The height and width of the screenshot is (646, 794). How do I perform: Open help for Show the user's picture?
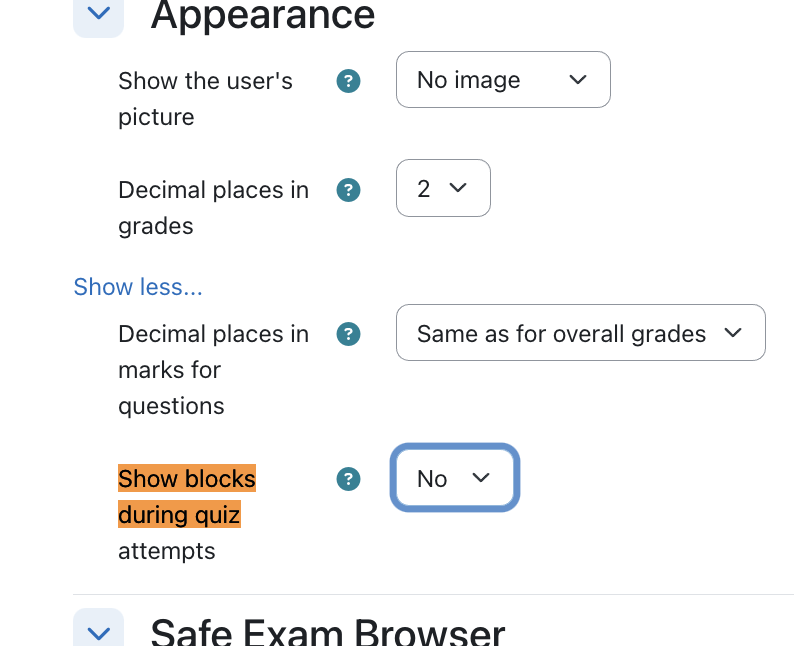[x=348, y=81]
